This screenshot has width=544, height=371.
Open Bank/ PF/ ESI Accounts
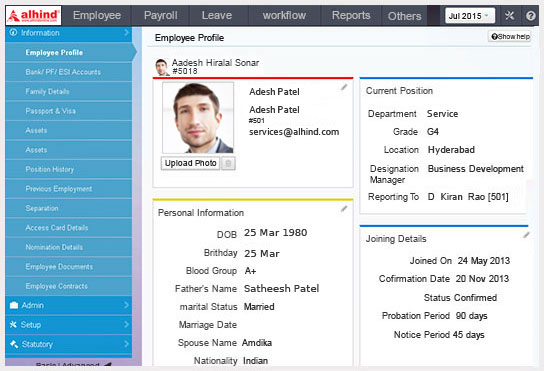coord(69,72)
